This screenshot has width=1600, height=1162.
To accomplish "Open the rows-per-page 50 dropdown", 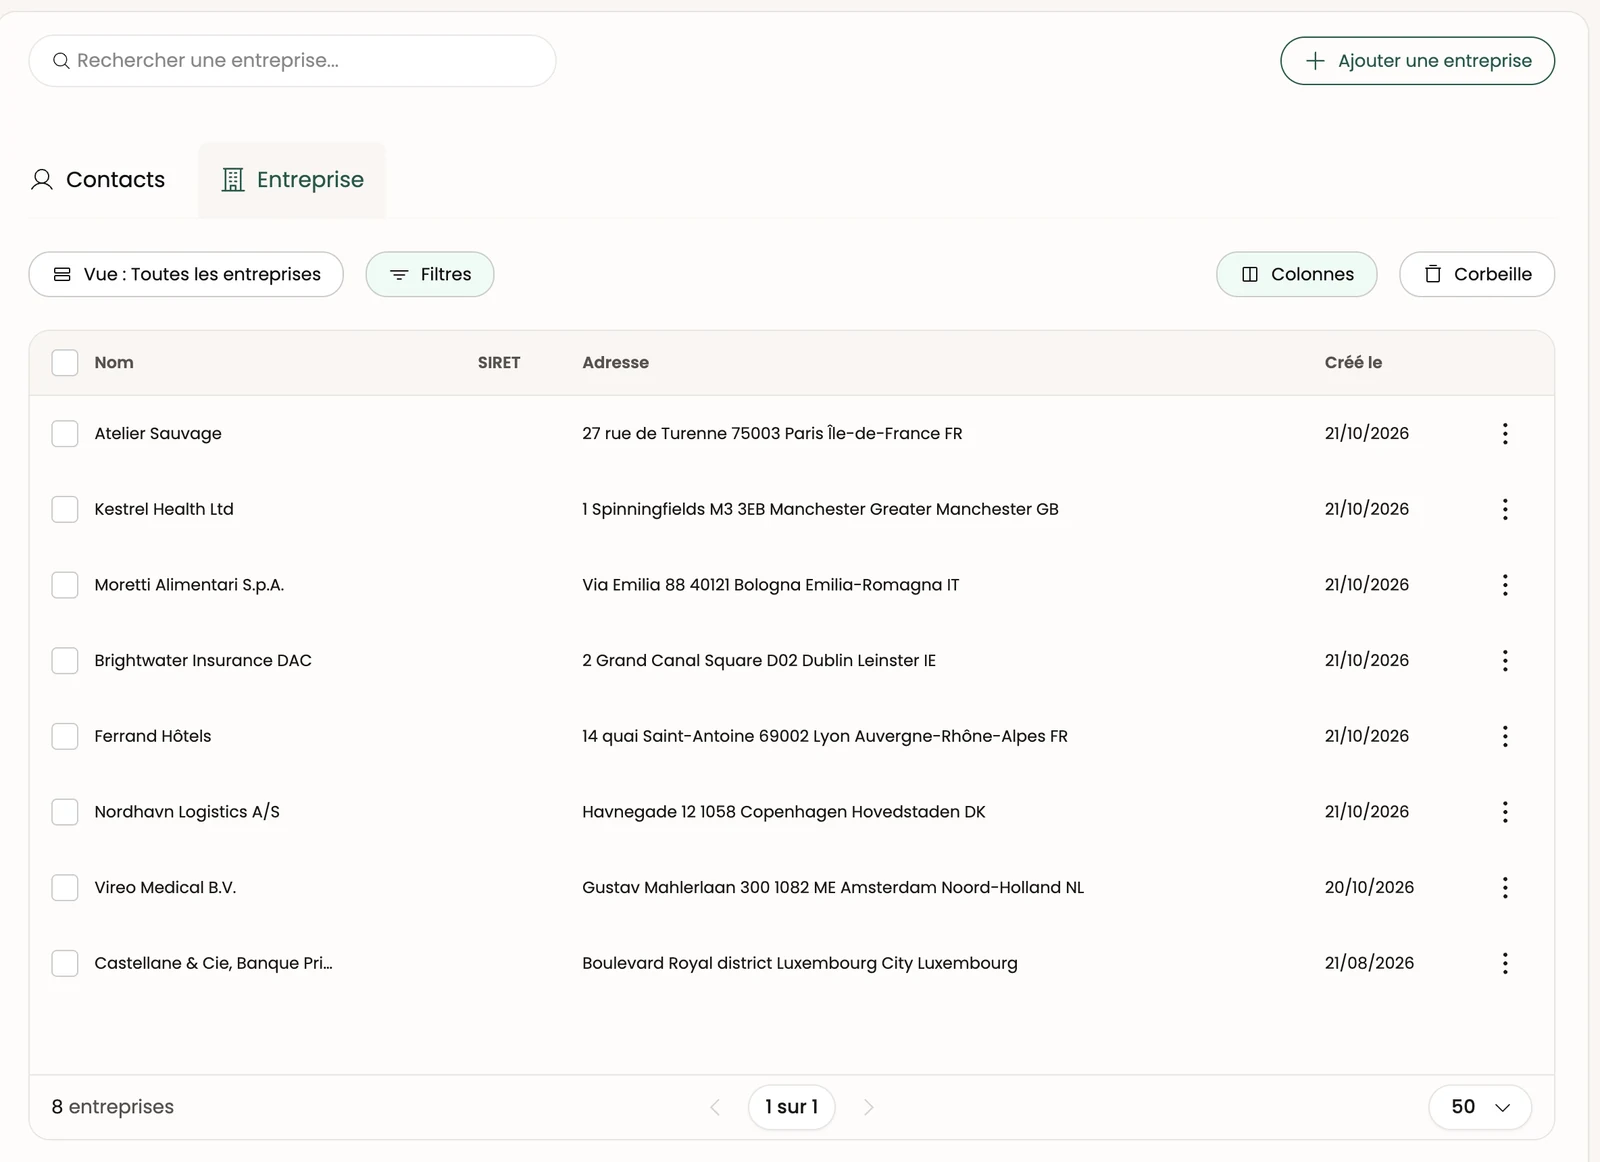I will pos(1480,1107).
